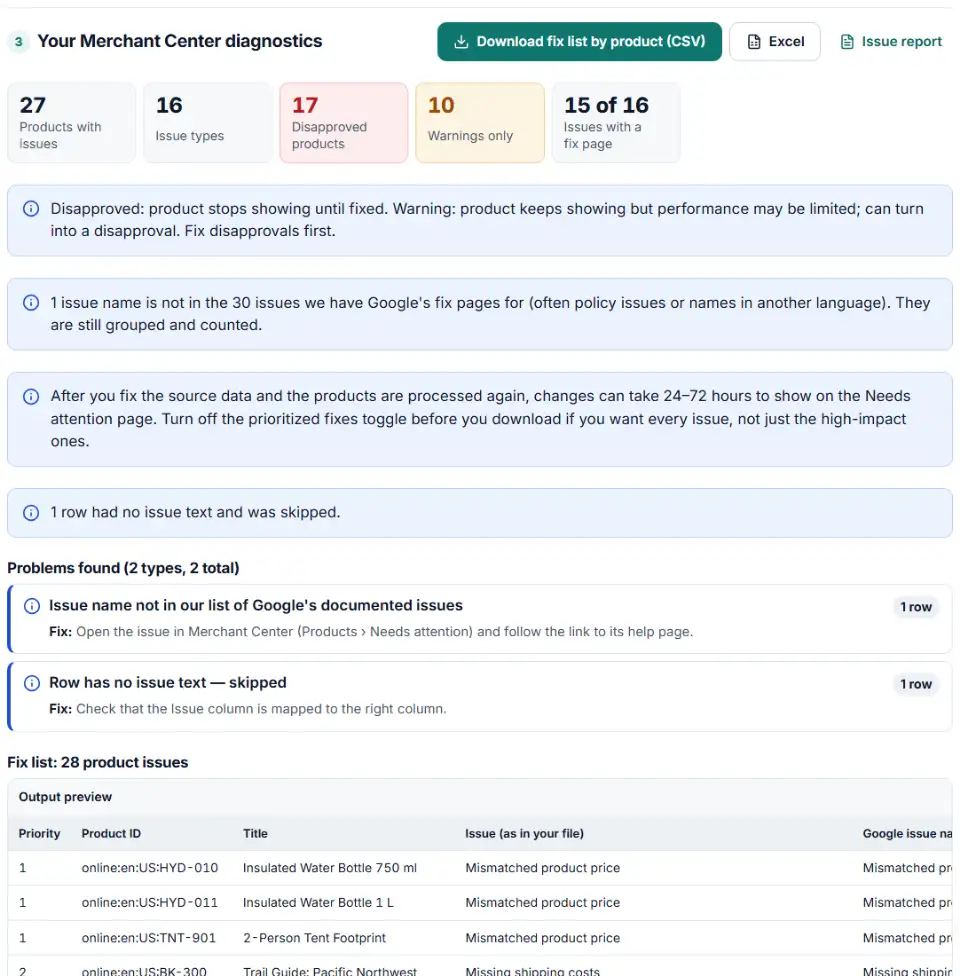Click title 2-Person Tent Footprint
Viewport: 960px width, 976px height.
coord(314,939)
